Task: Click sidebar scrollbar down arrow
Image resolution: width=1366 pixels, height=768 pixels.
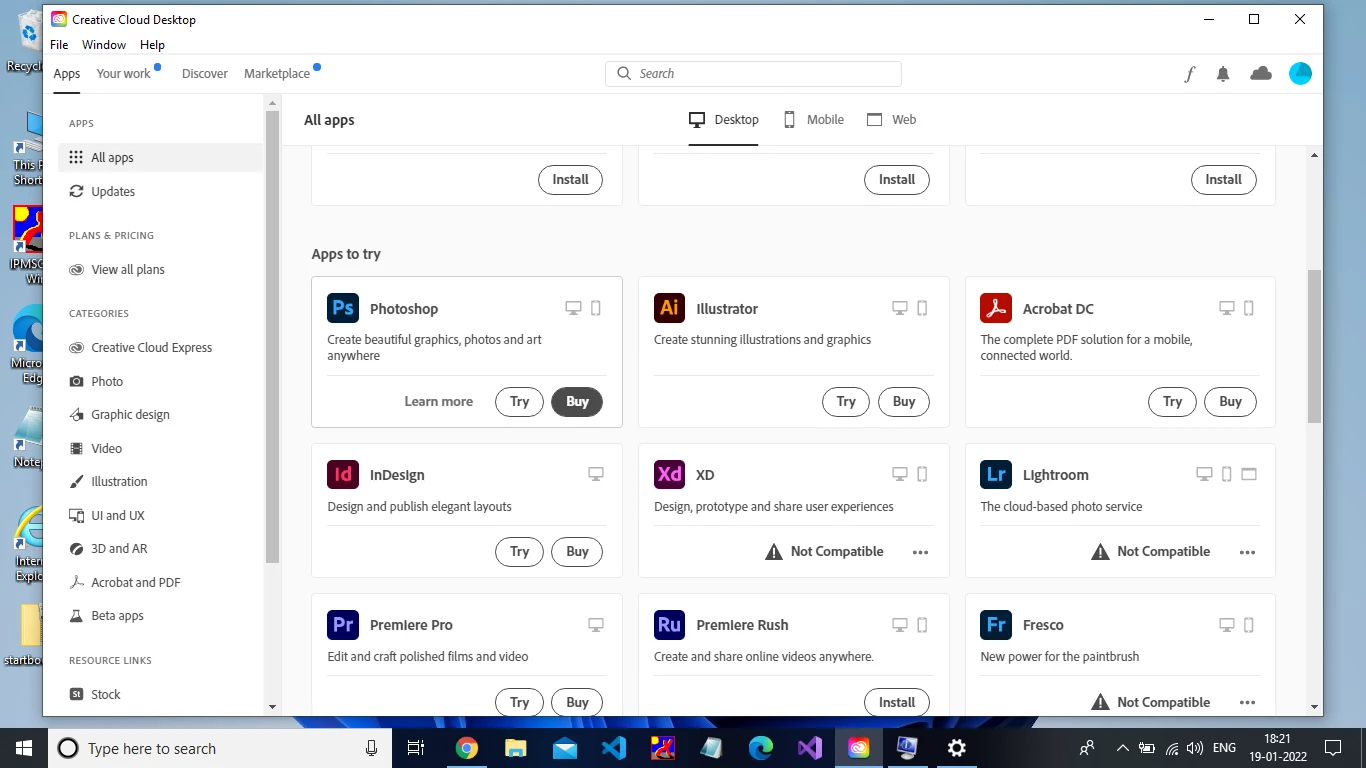Action: click(272, 707)
